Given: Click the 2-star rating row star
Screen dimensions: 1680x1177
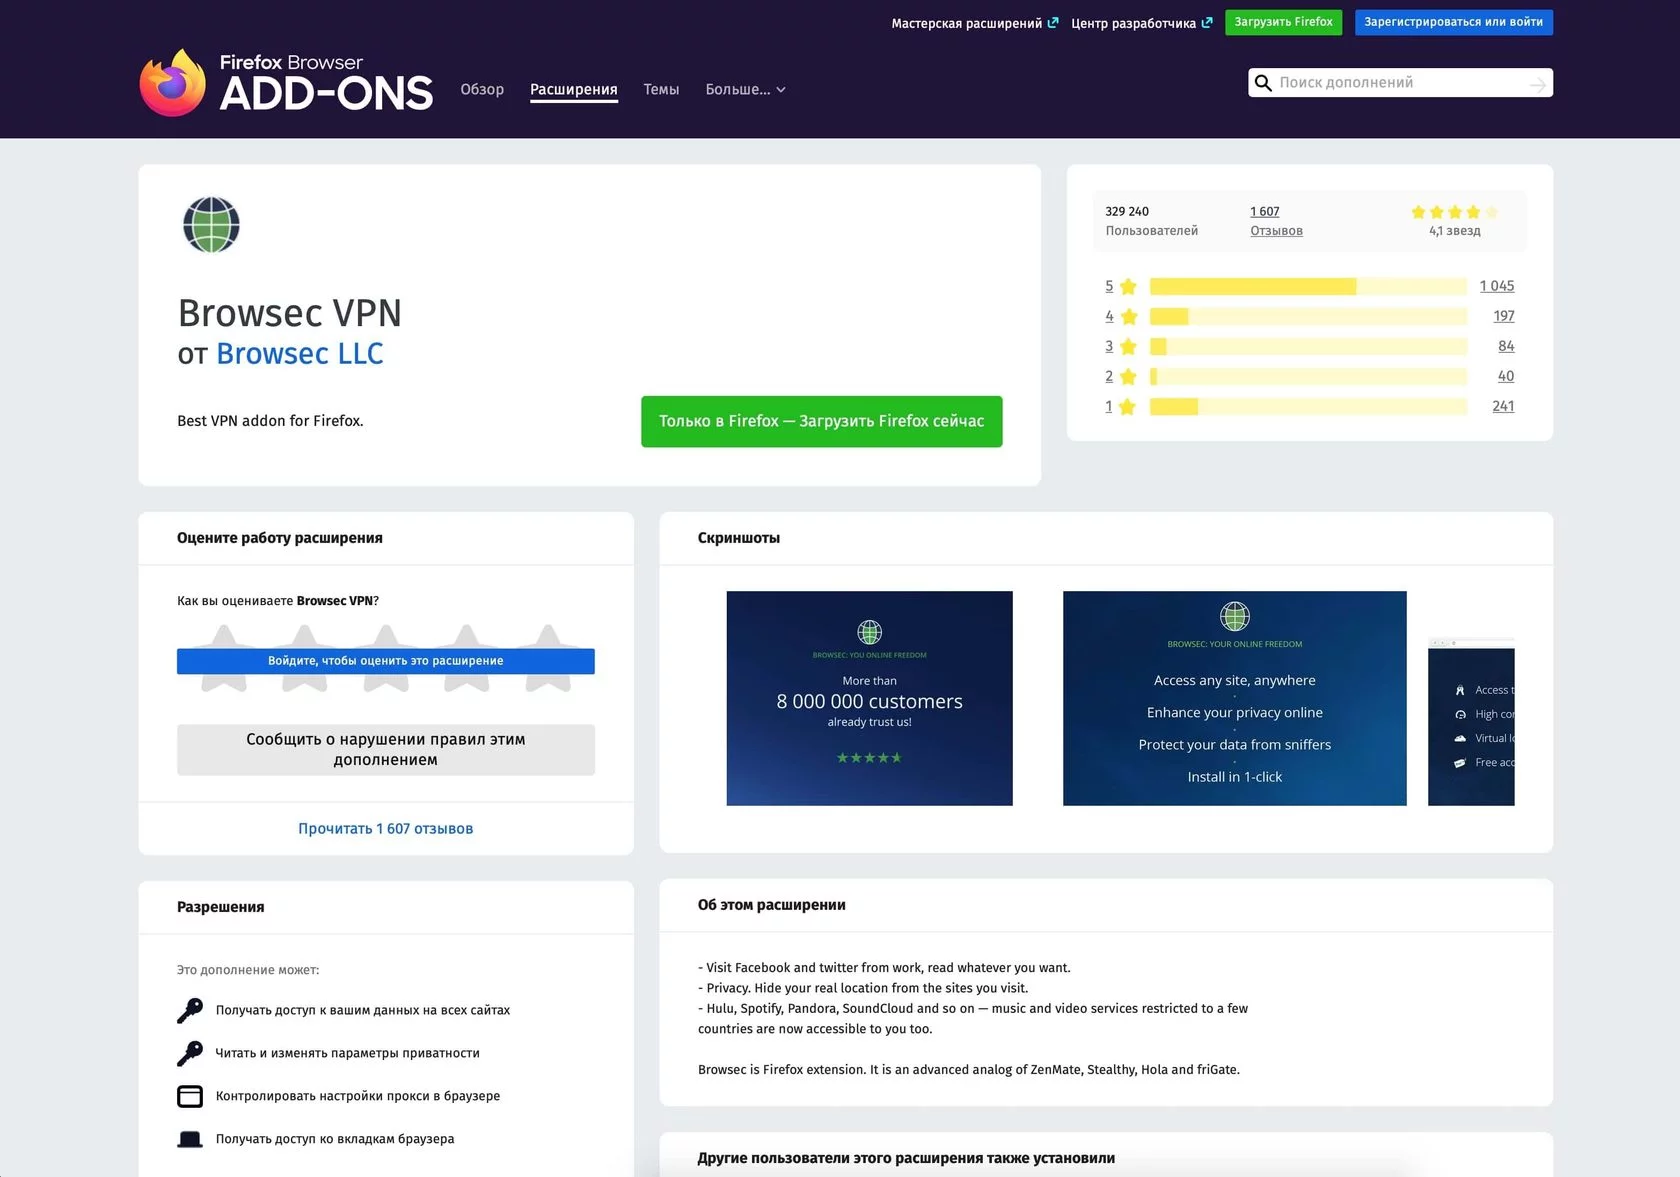Looking at the screenshot, I should [1128, 377].
